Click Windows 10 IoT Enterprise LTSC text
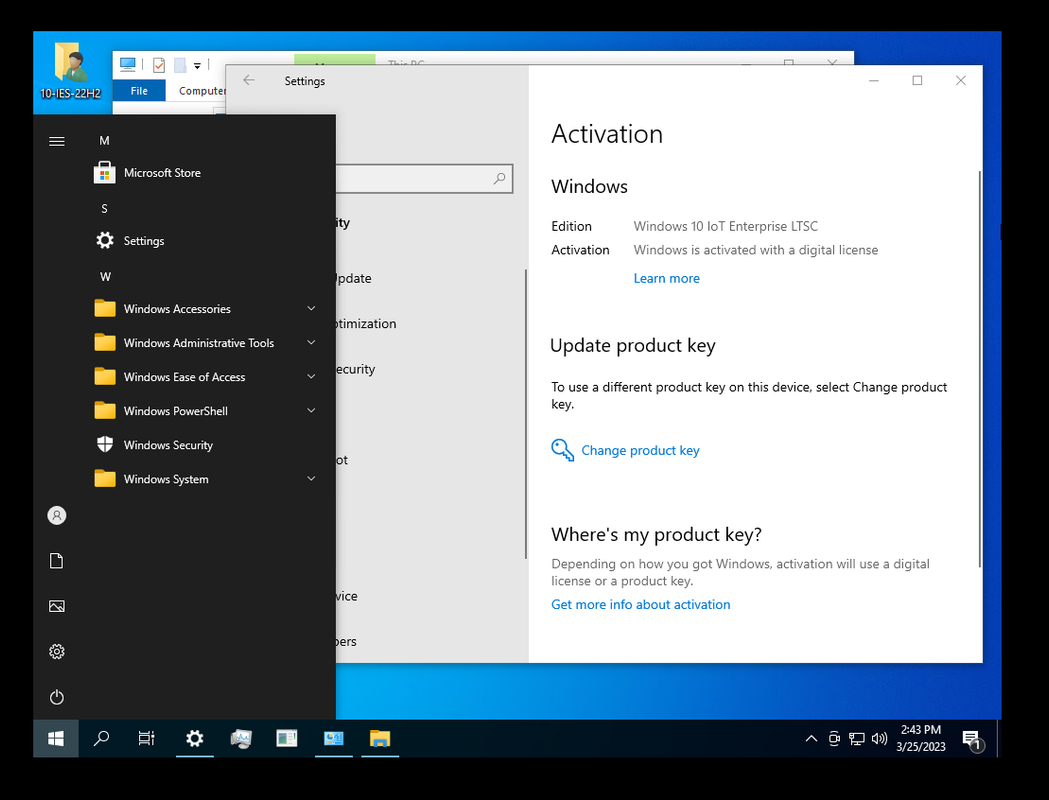The image size is (1049, 800). [725, 226]
